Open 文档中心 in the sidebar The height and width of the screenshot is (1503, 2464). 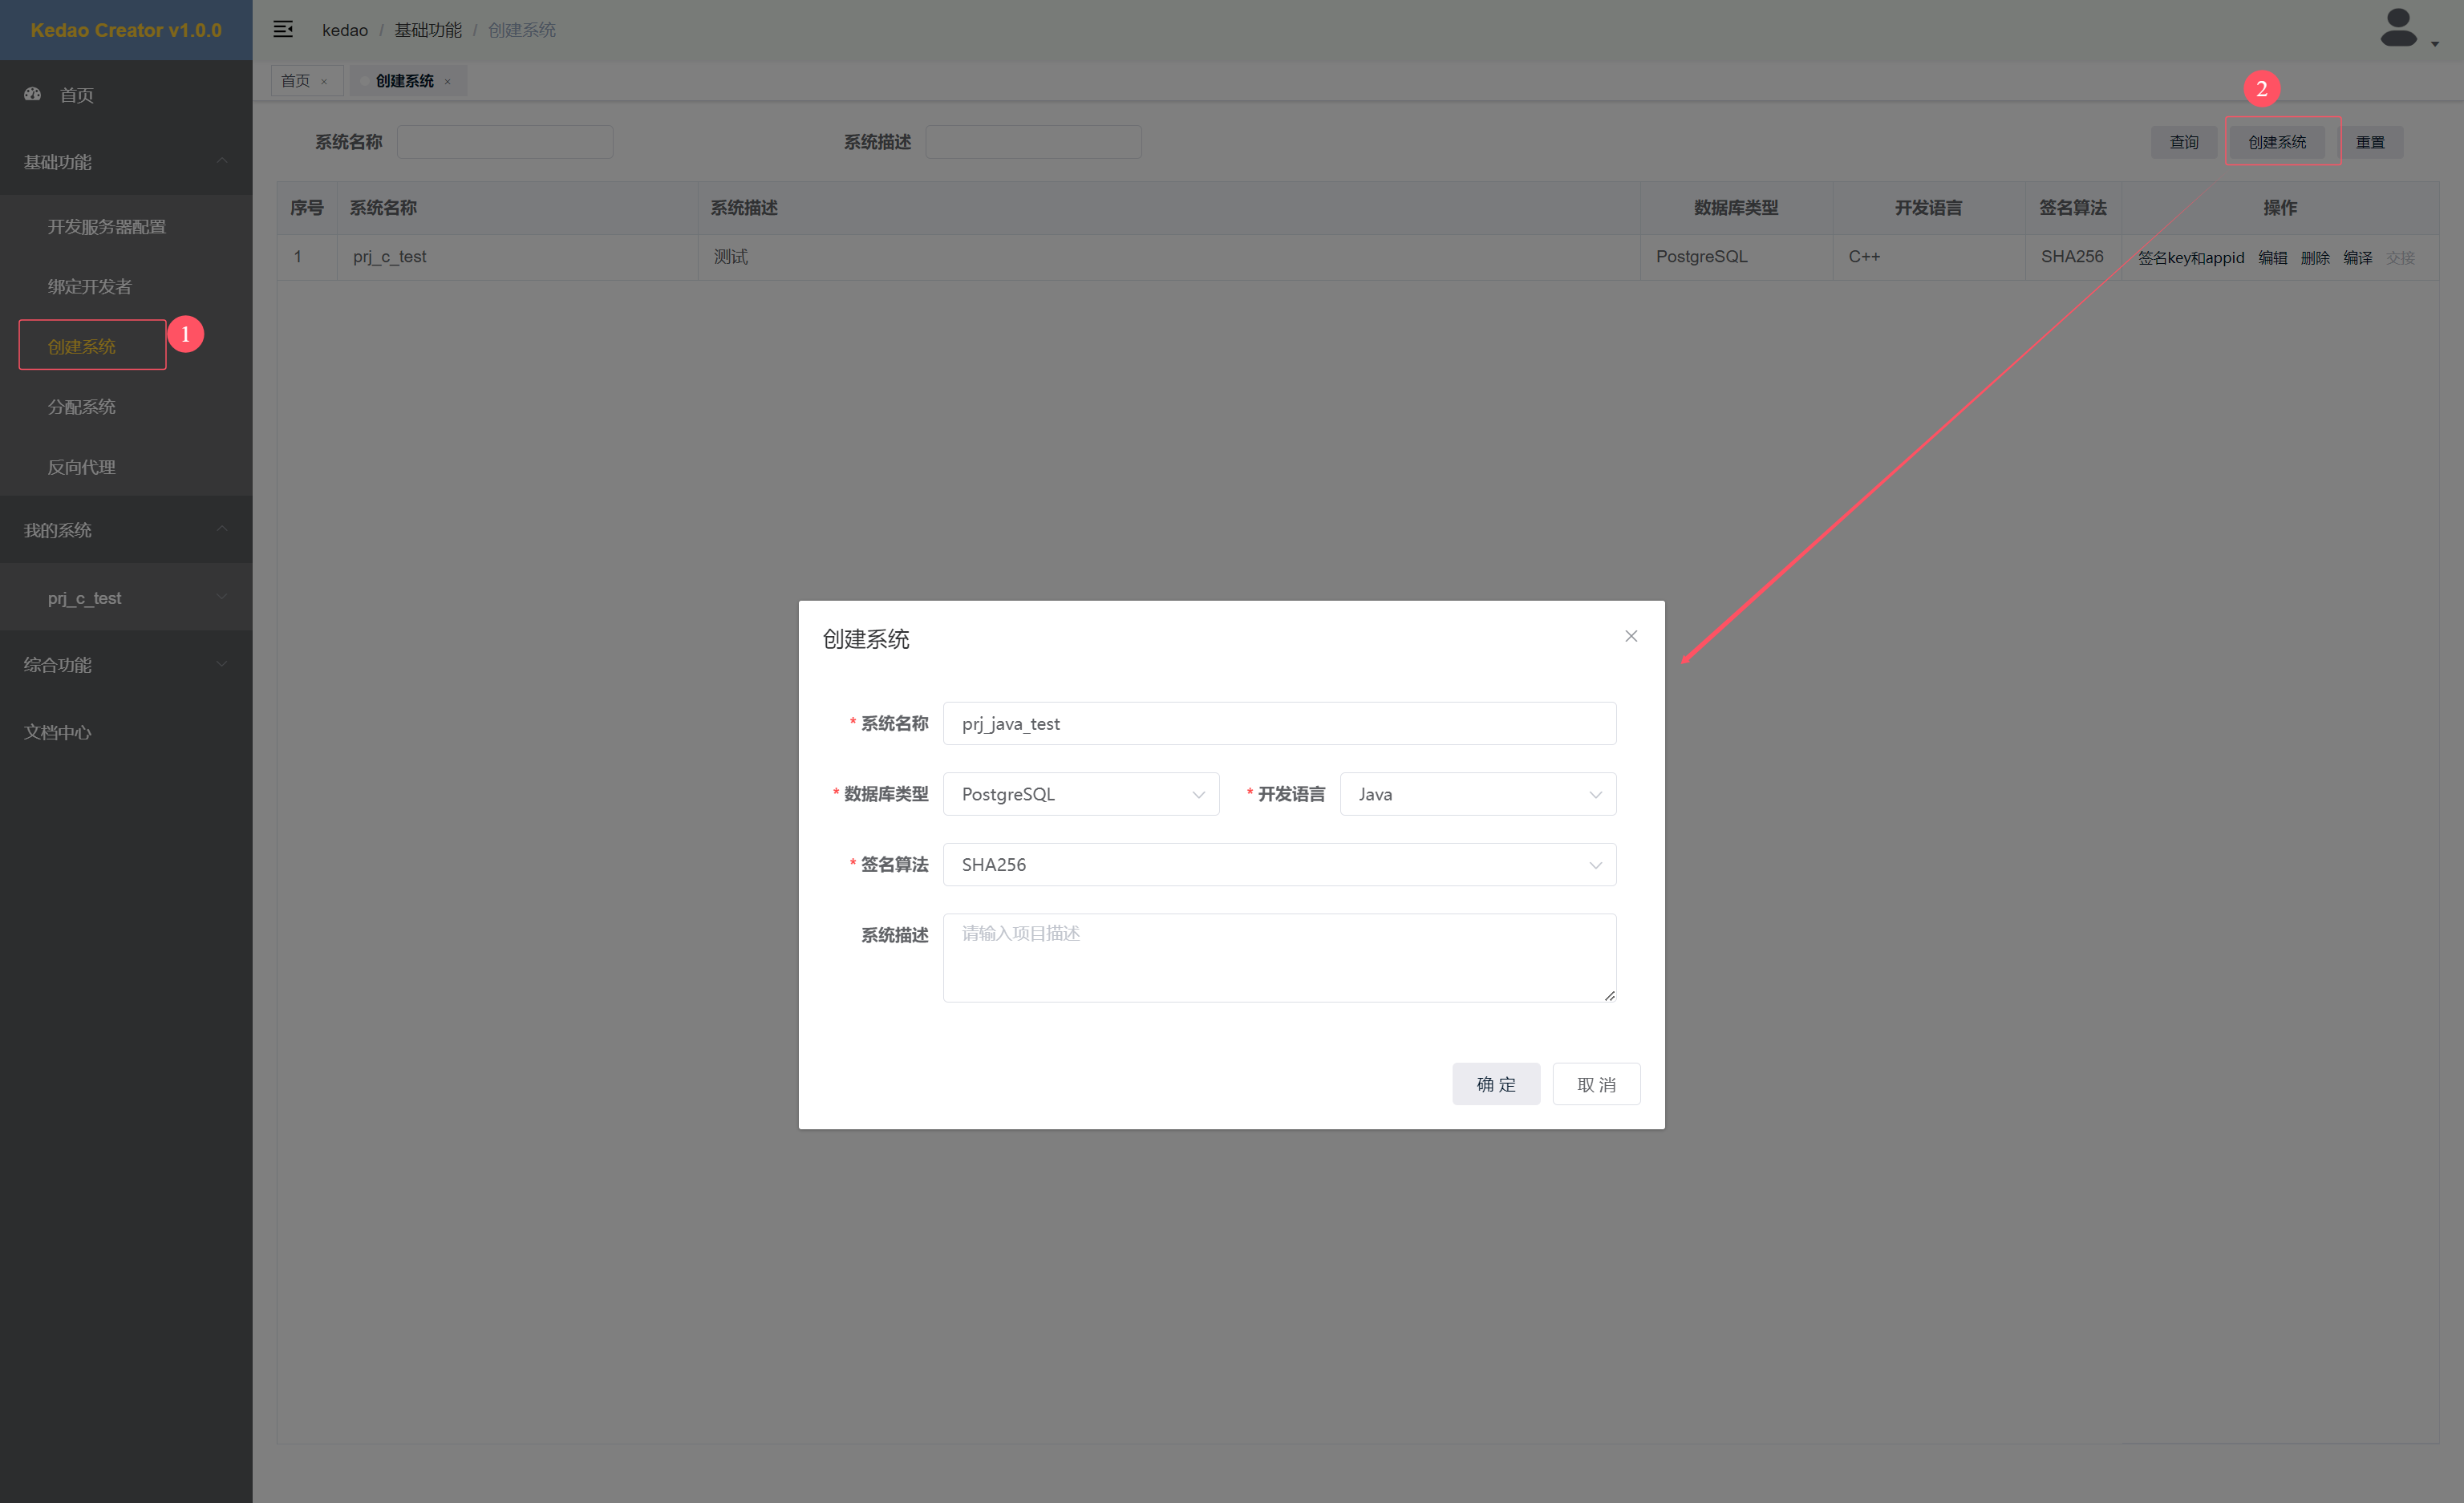pos(58,732)
